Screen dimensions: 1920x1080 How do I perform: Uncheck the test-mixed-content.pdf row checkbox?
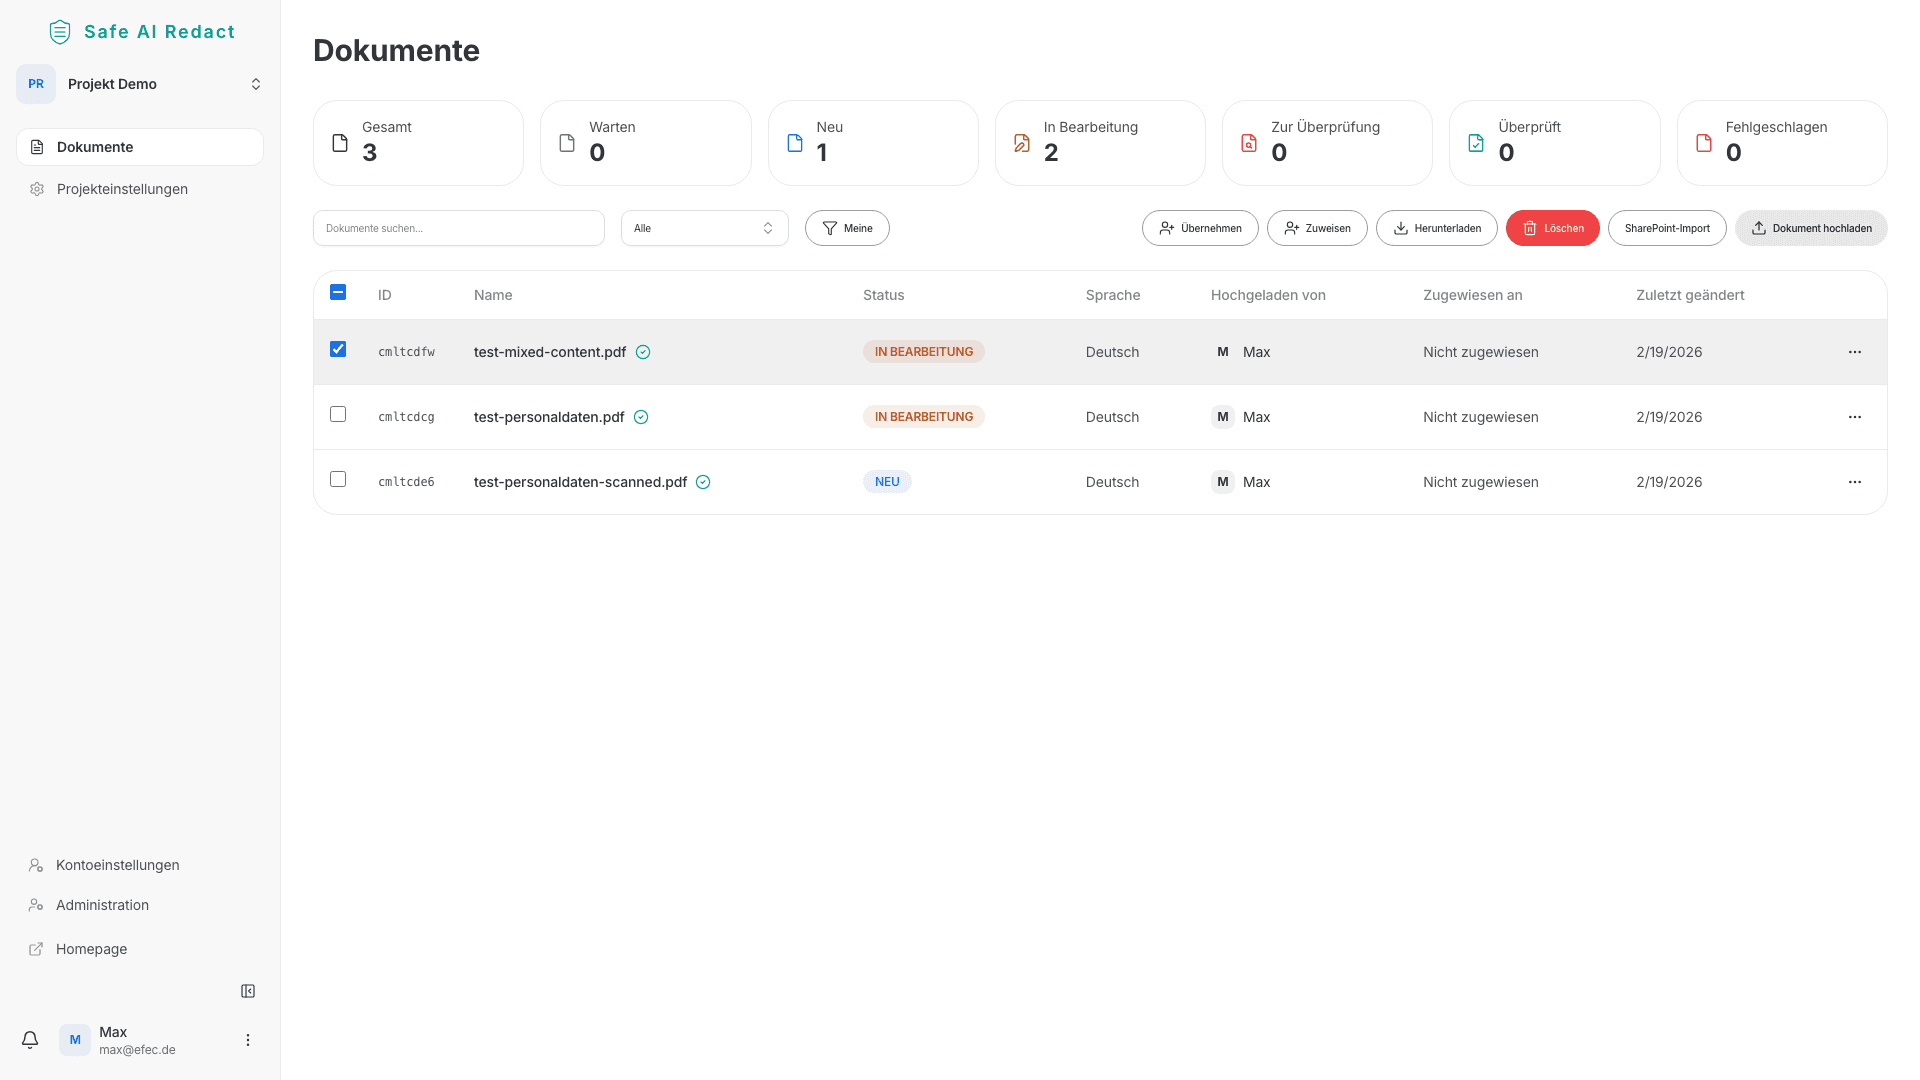click(338, 349)
